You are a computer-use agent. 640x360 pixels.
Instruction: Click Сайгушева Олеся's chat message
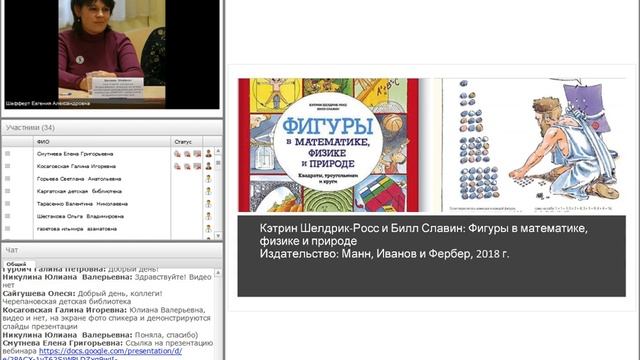click(82, 298)
